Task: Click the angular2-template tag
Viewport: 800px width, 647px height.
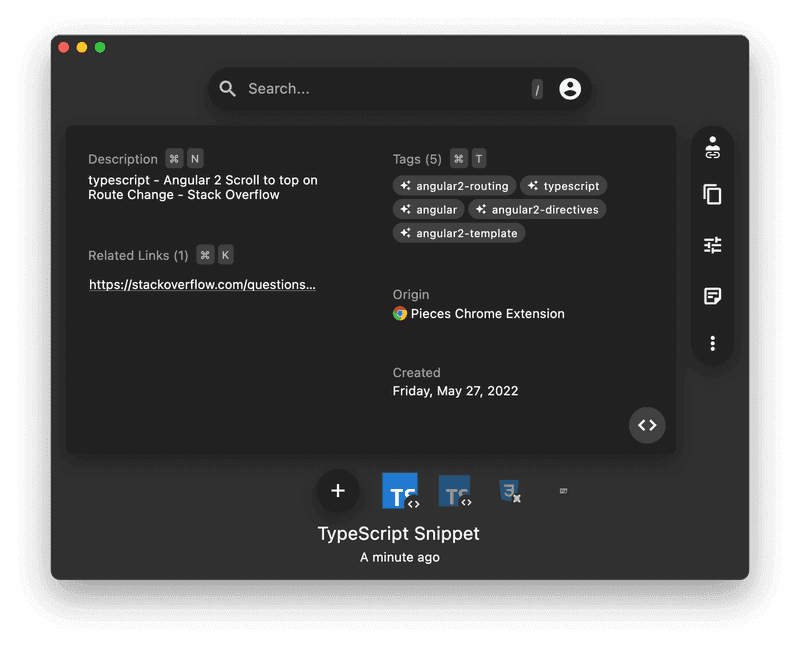Action: point(459,233)
